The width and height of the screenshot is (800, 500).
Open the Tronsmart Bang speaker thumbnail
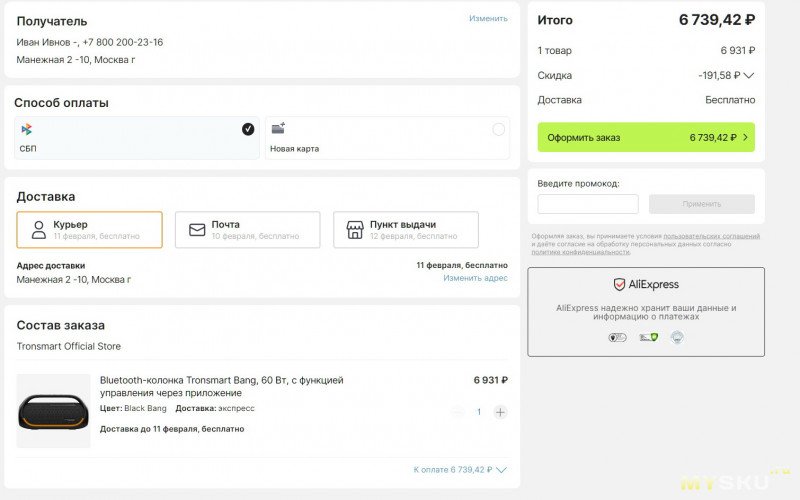click(x=53, y=411)
